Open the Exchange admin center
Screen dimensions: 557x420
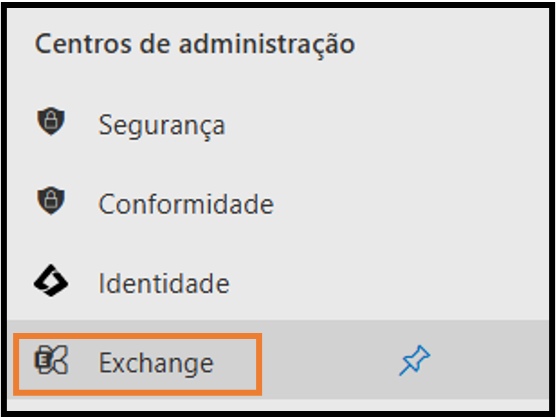coord(278,360)
